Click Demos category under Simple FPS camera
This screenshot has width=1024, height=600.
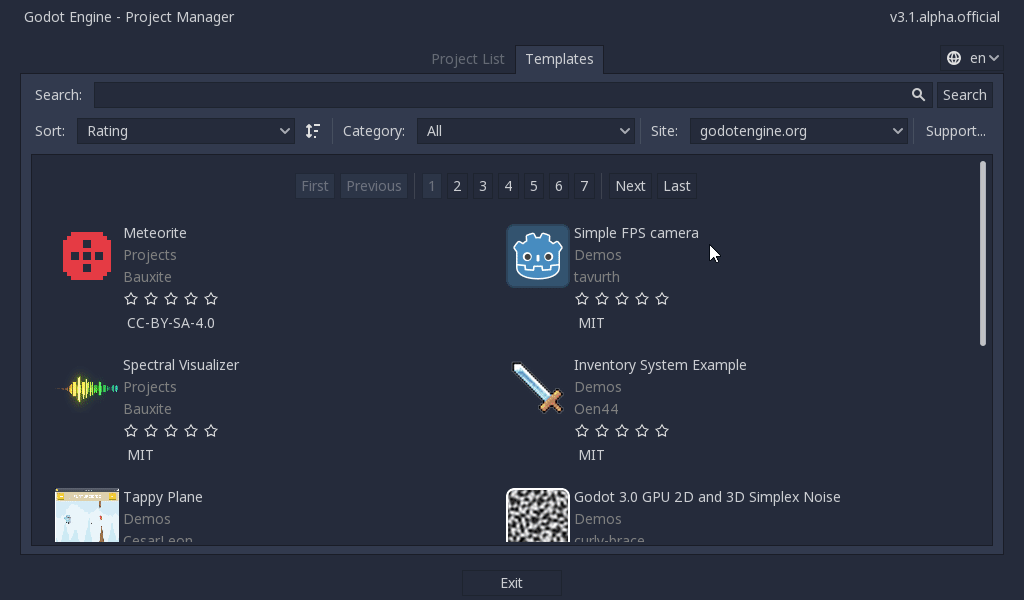[x=598, y=255]
